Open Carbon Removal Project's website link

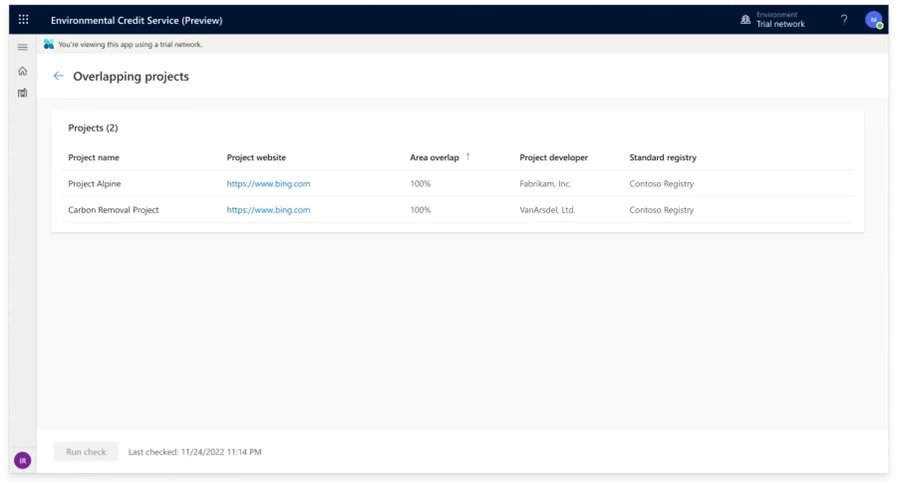(x=268, y=210)
